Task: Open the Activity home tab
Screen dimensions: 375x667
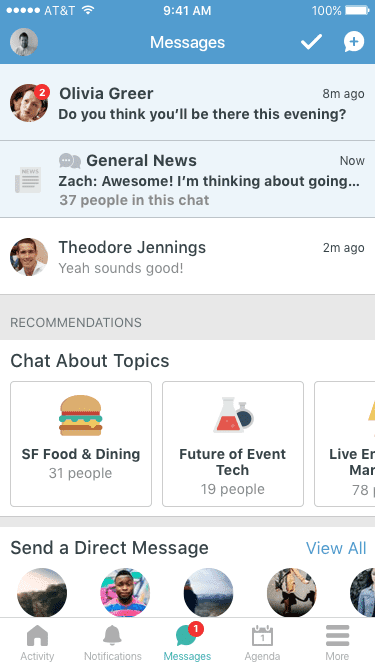Action: [37, 643]
